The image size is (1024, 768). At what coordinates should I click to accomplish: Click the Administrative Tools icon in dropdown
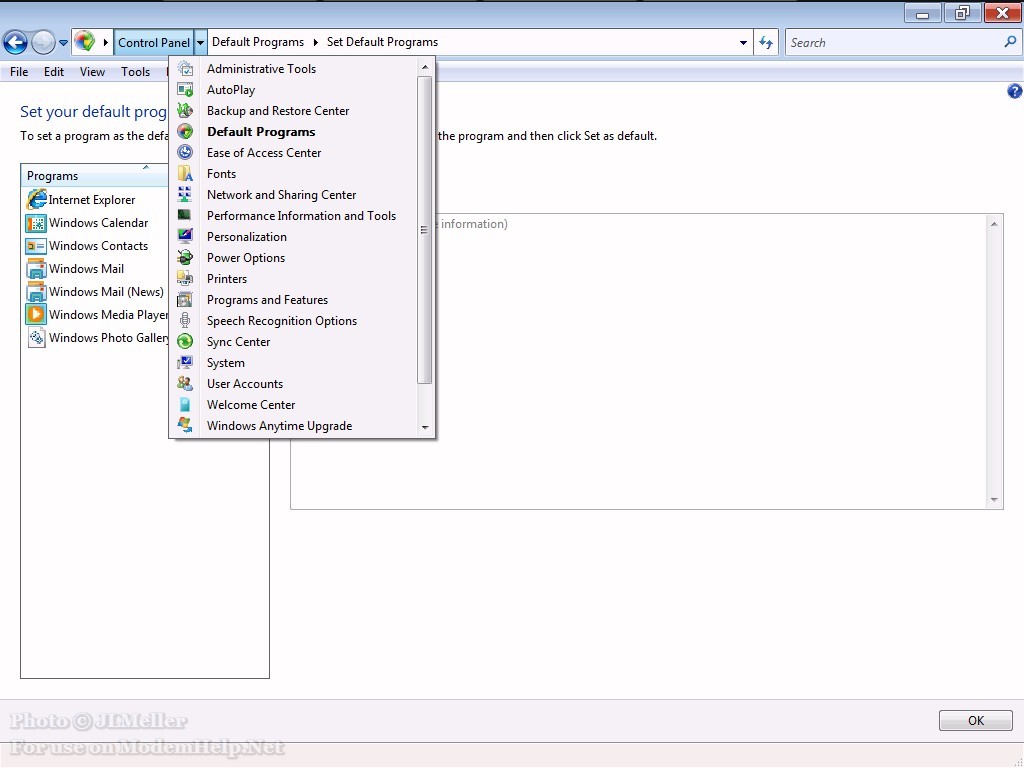tap(185, 69)
